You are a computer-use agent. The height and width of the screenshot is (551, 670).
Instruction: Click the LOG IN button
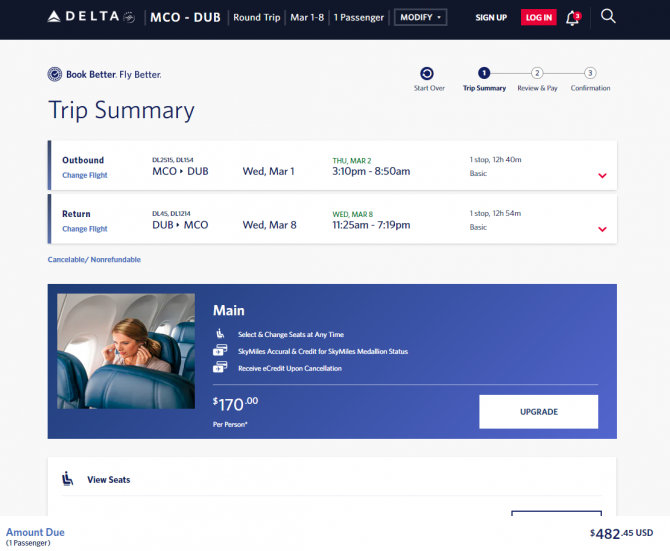tap(538, 18)
